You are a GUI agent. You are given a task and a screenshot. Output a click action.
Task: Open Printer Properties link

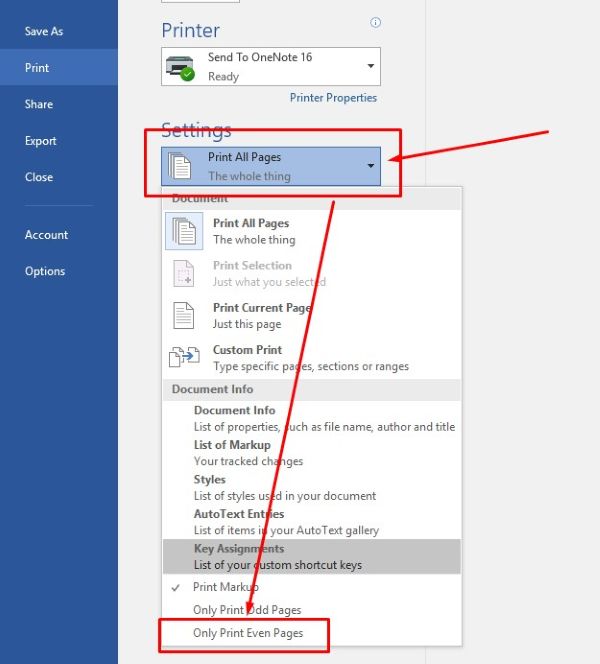333,98
